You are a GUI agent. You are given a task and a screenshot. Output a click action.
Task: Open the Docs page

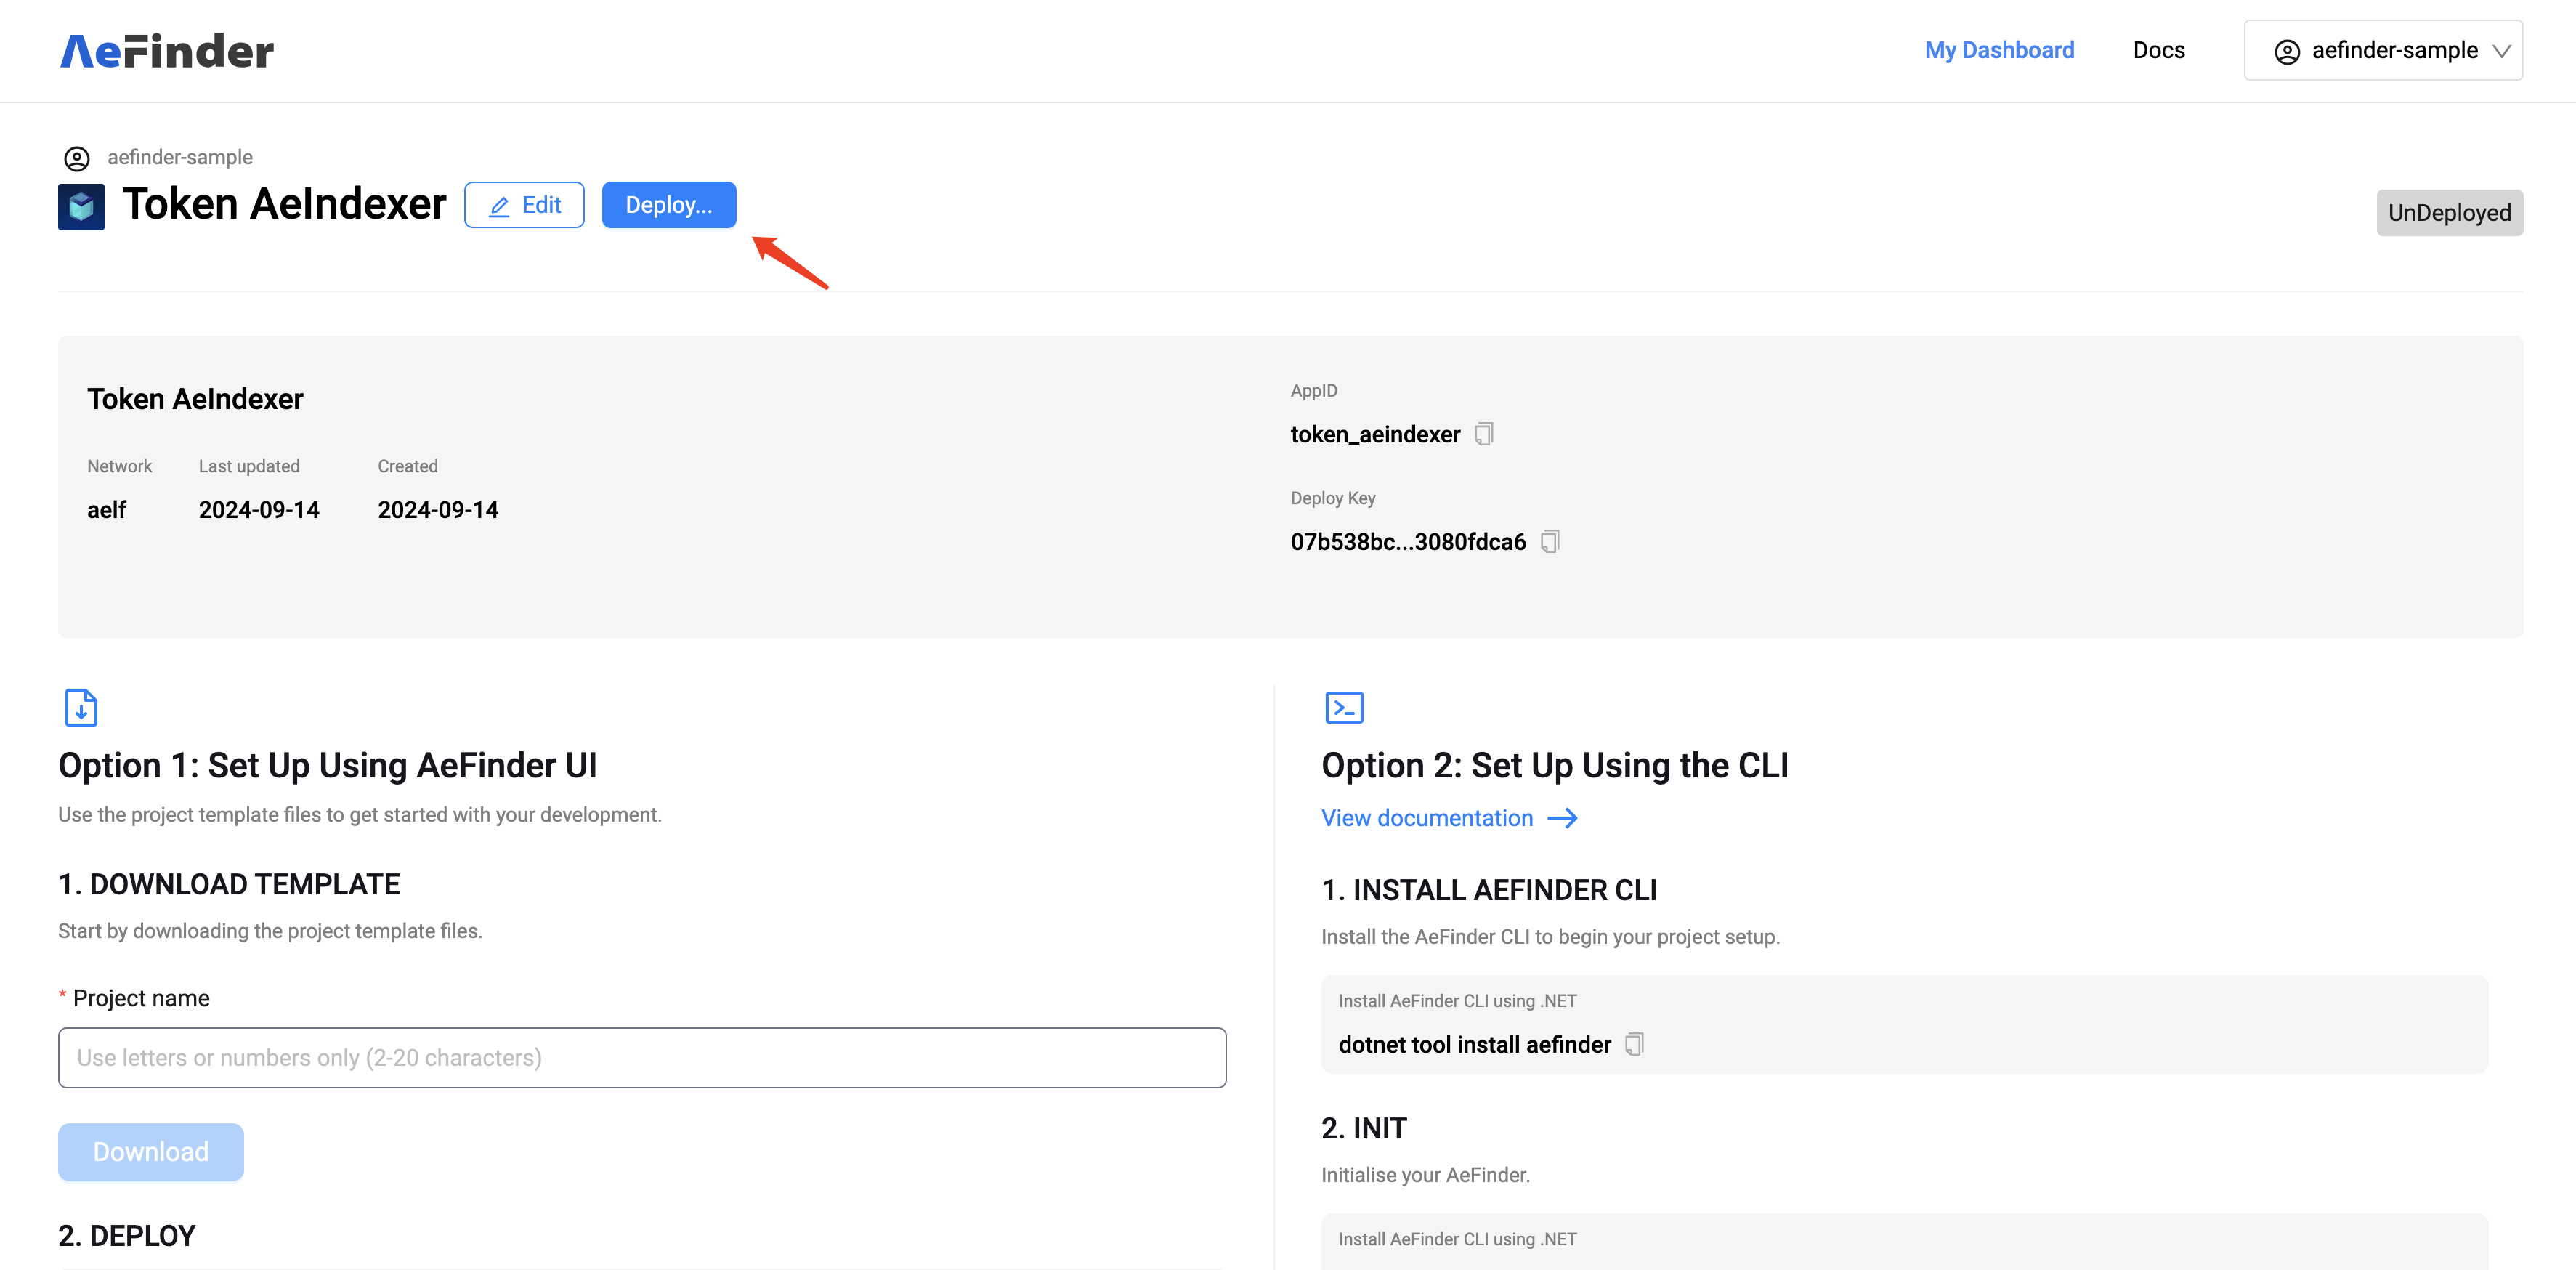(x=2158, y=50)
